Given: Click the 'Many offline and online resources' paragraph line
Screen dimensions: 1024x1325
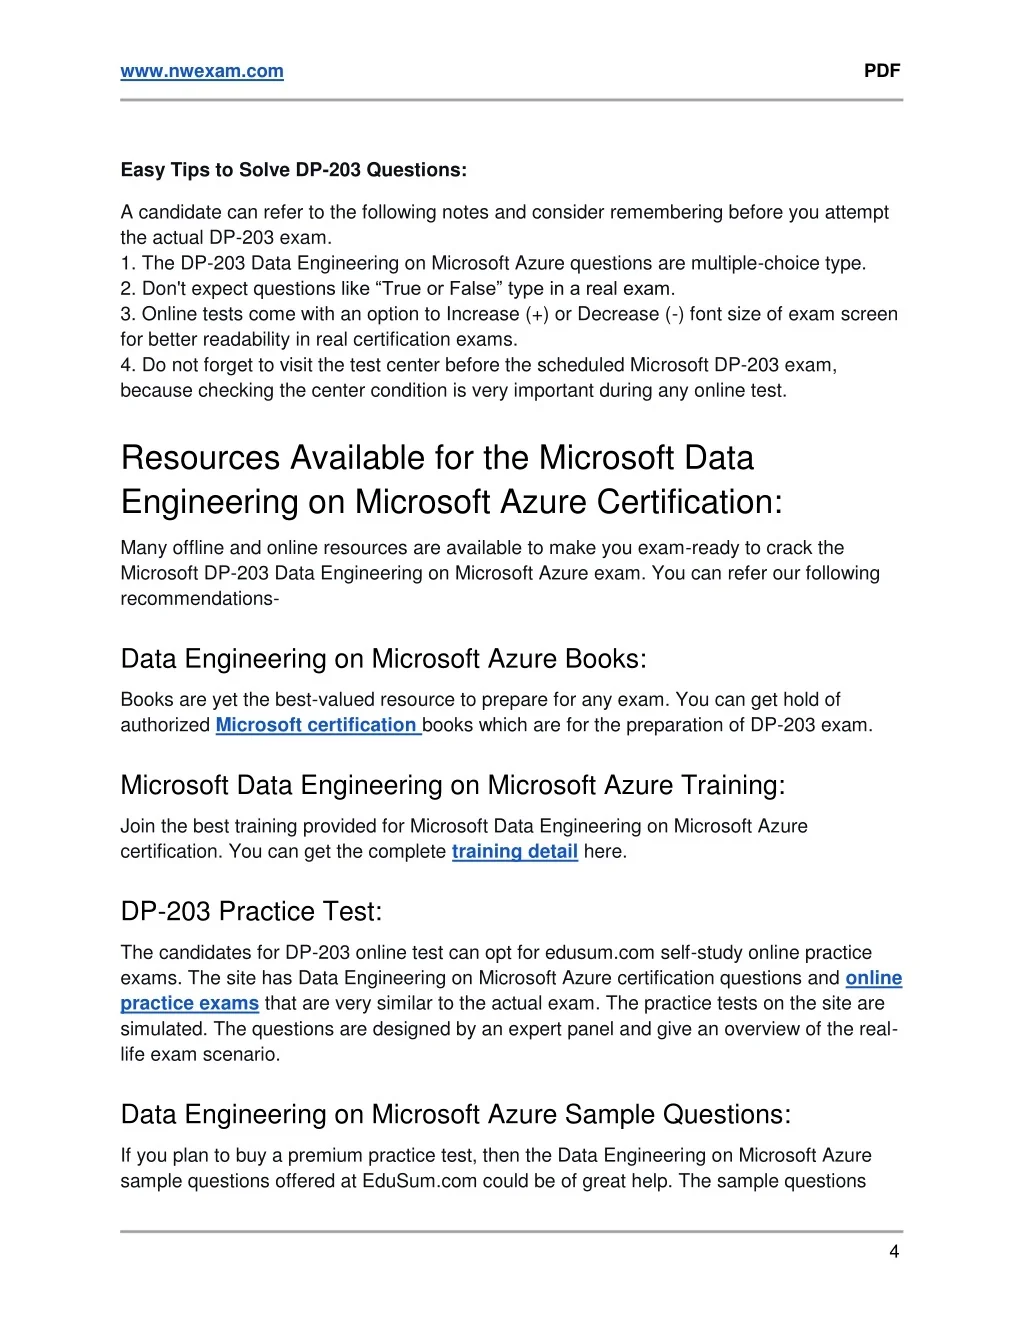Looking at the screenshot, I should (x=482, y=548).
